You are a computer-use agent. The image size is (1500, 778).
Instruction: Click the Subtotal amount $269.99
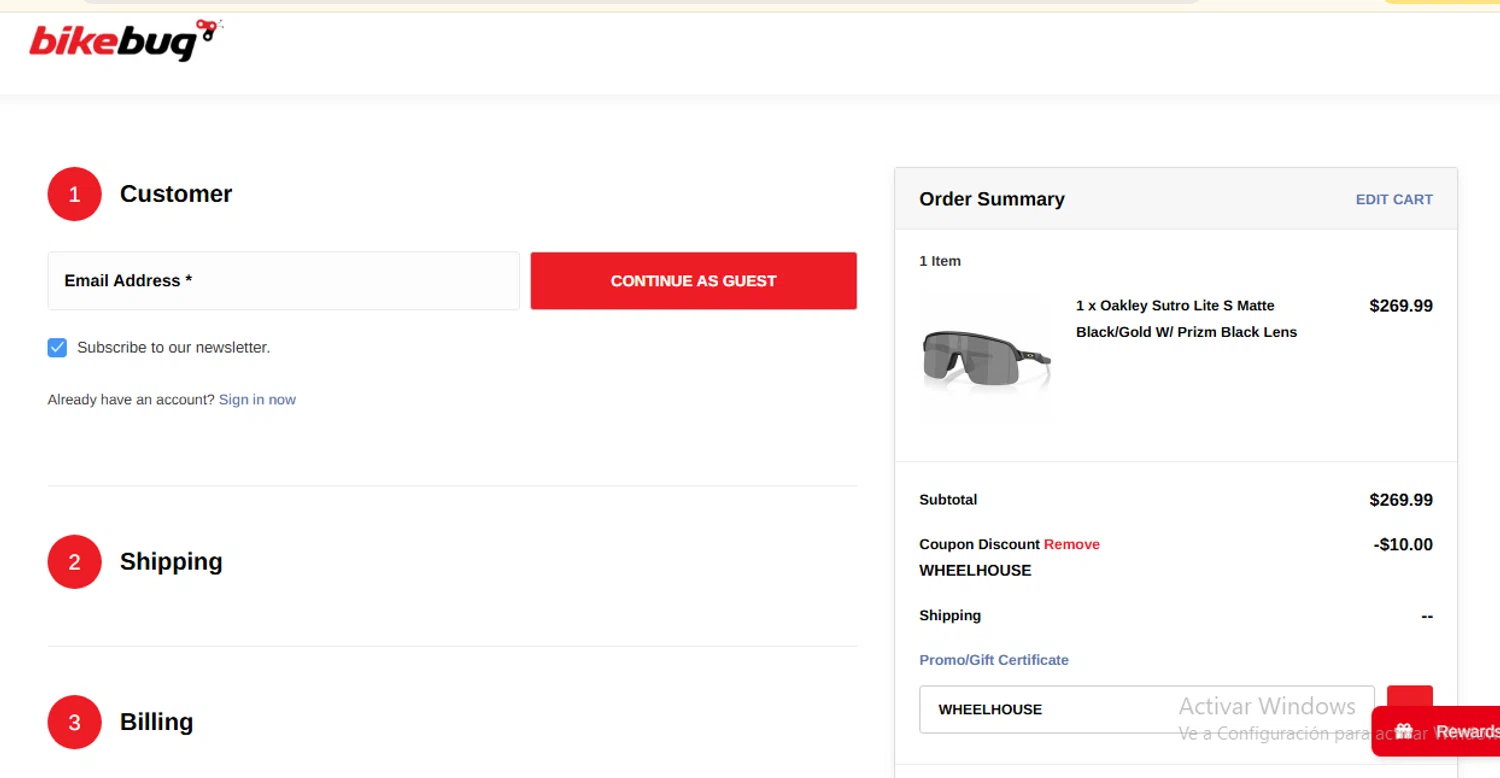tap(1401, 500)
